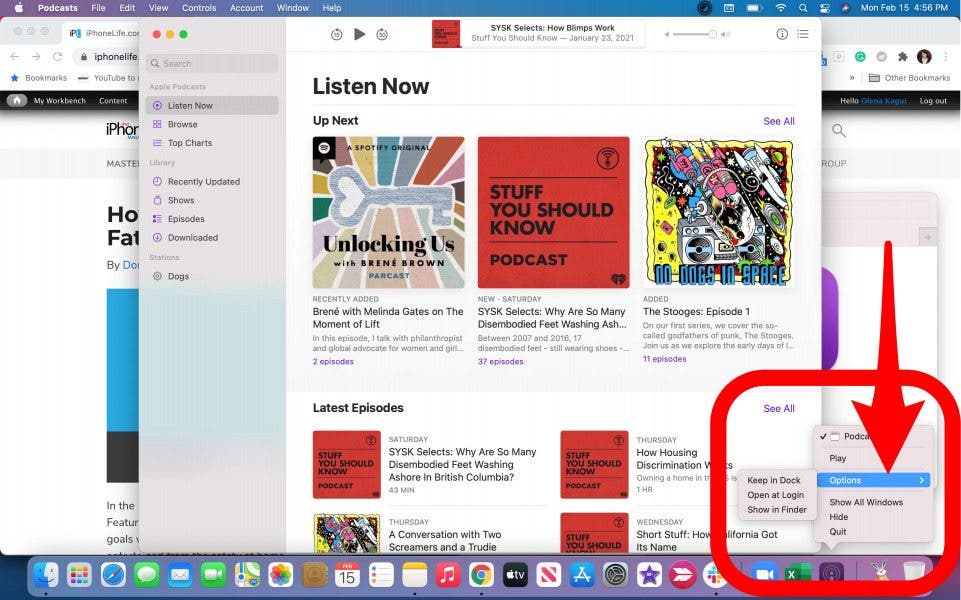This screenshot has height=600, width=961.
Task: Open Recently Updated in the Library sidebar
Action: click(203, 182)
